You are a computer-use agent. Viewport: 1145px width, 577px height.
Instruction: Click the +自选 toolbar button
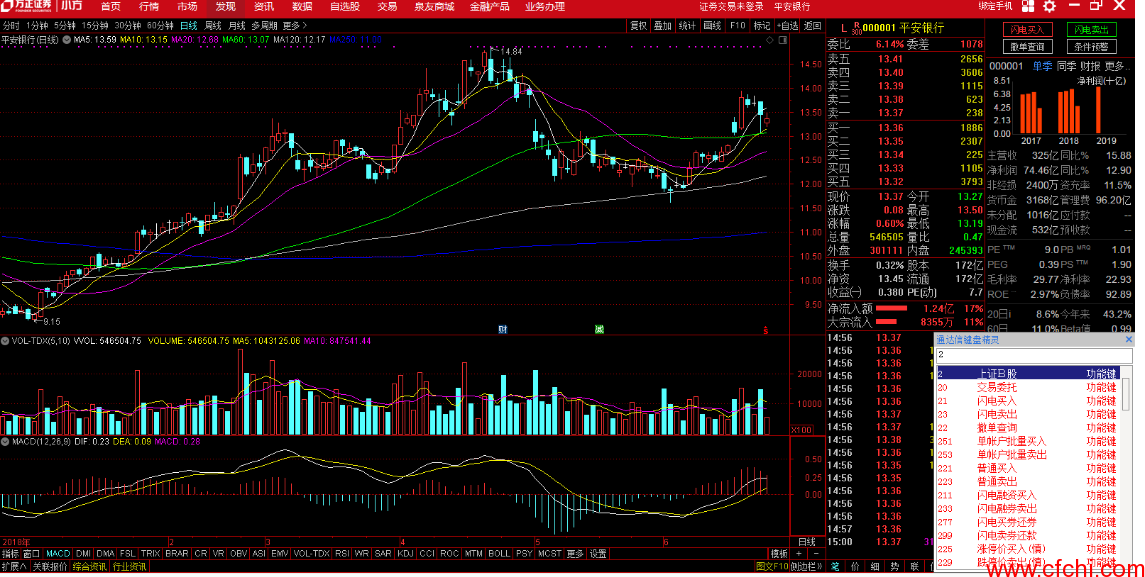pos(787,26)
